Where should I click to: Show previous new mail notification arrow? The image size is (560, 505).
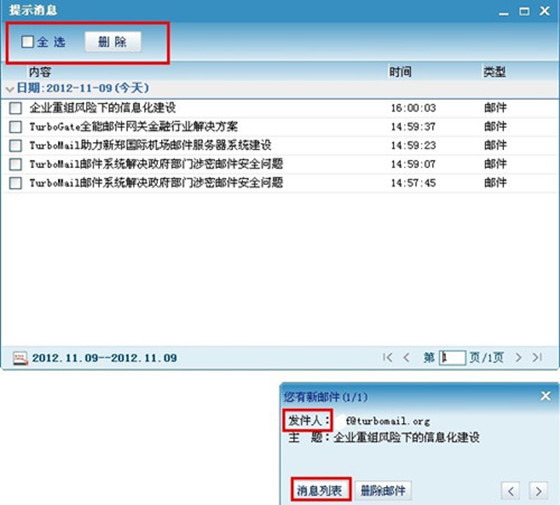click(x=511, y=491)
